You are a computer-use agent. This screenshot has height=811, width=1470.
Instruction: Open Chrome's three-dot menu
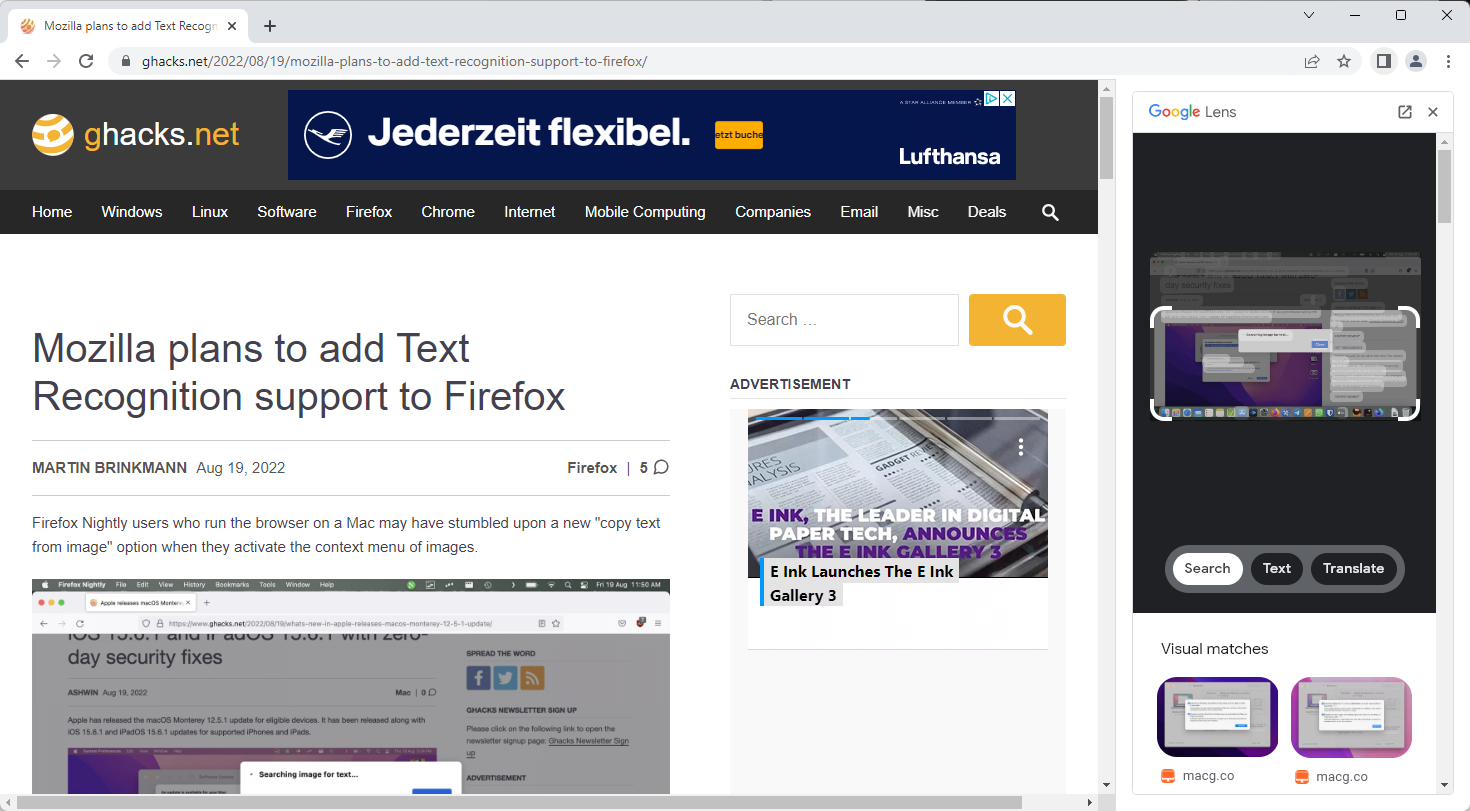[1448, 61]
